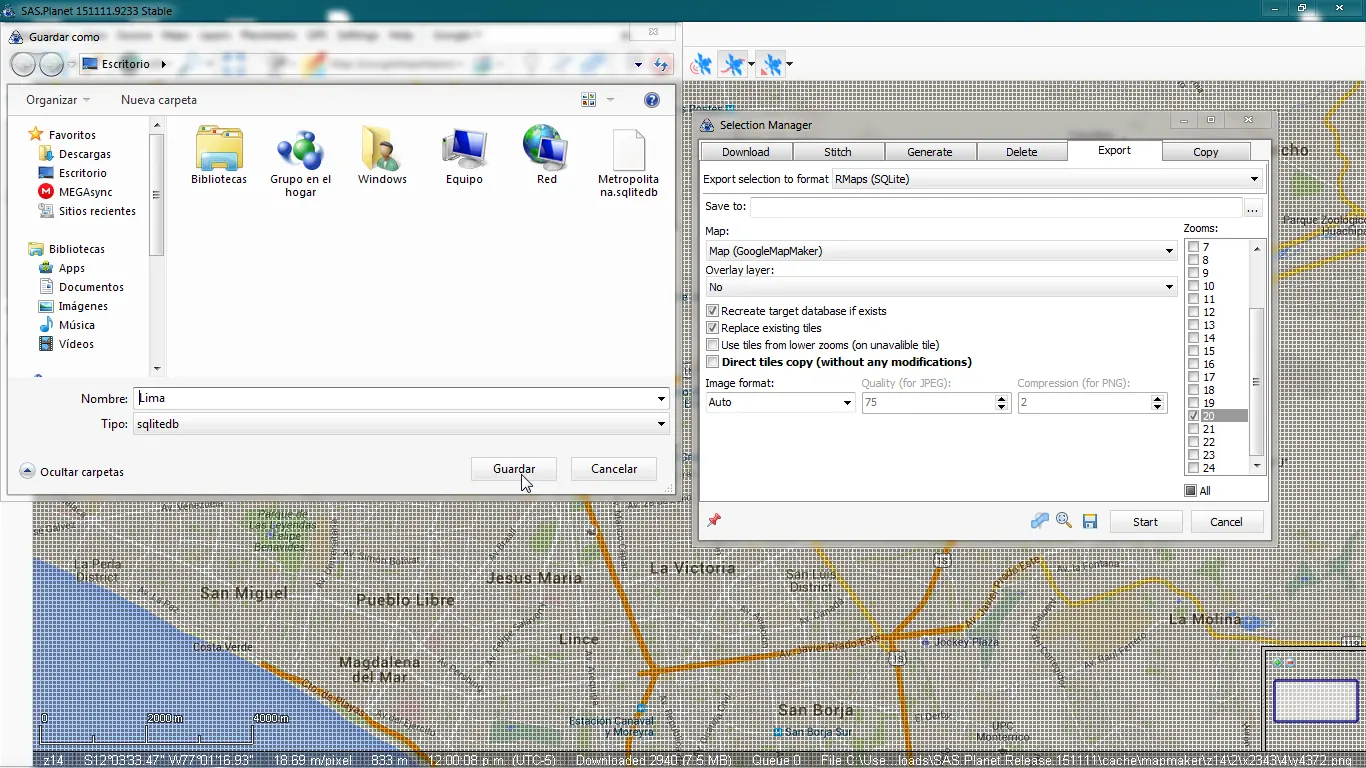The width and height of the screenshot is (1366, 768).
Task: Check zoom level 19
Action: point(1194,403)
